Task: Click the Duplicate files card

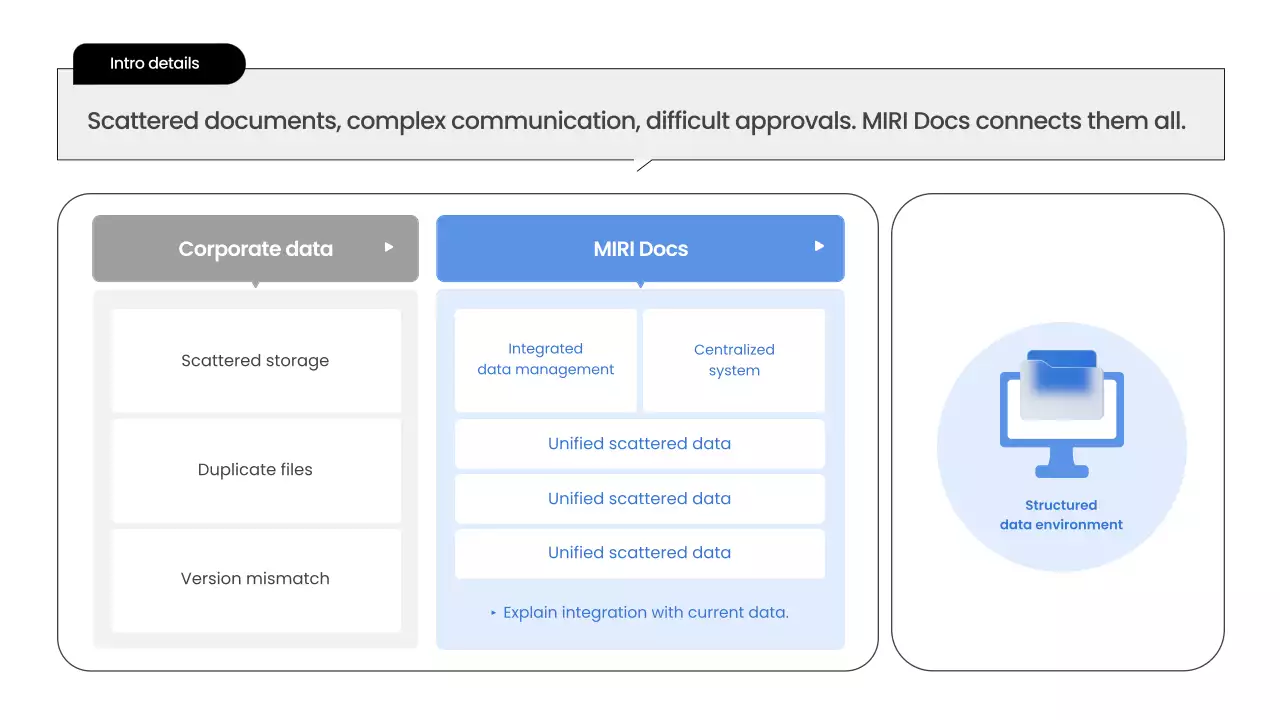Action: tap(255, 470)
